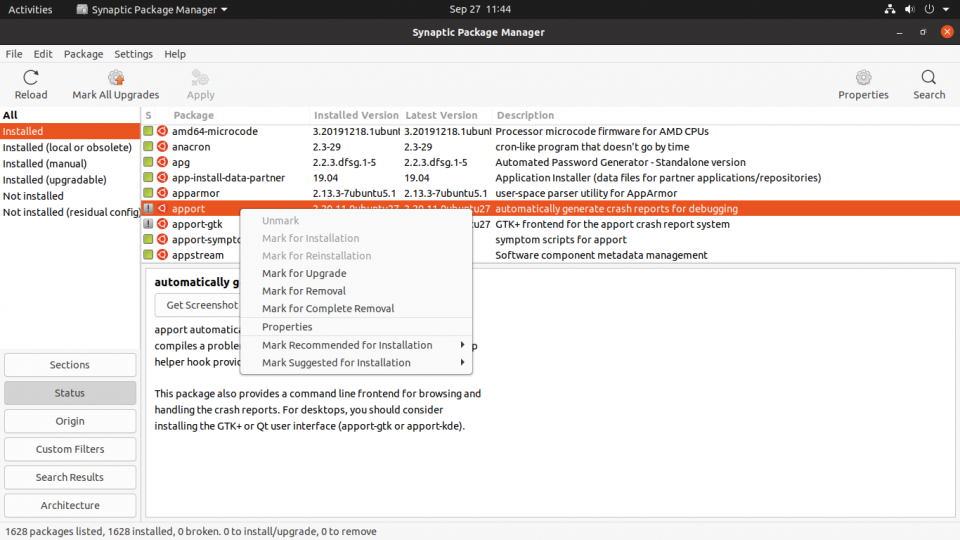Select Properties in the context menu
The height and width of the screenshot is (540, 960).
pyautogui.click(x=356, y=327)
